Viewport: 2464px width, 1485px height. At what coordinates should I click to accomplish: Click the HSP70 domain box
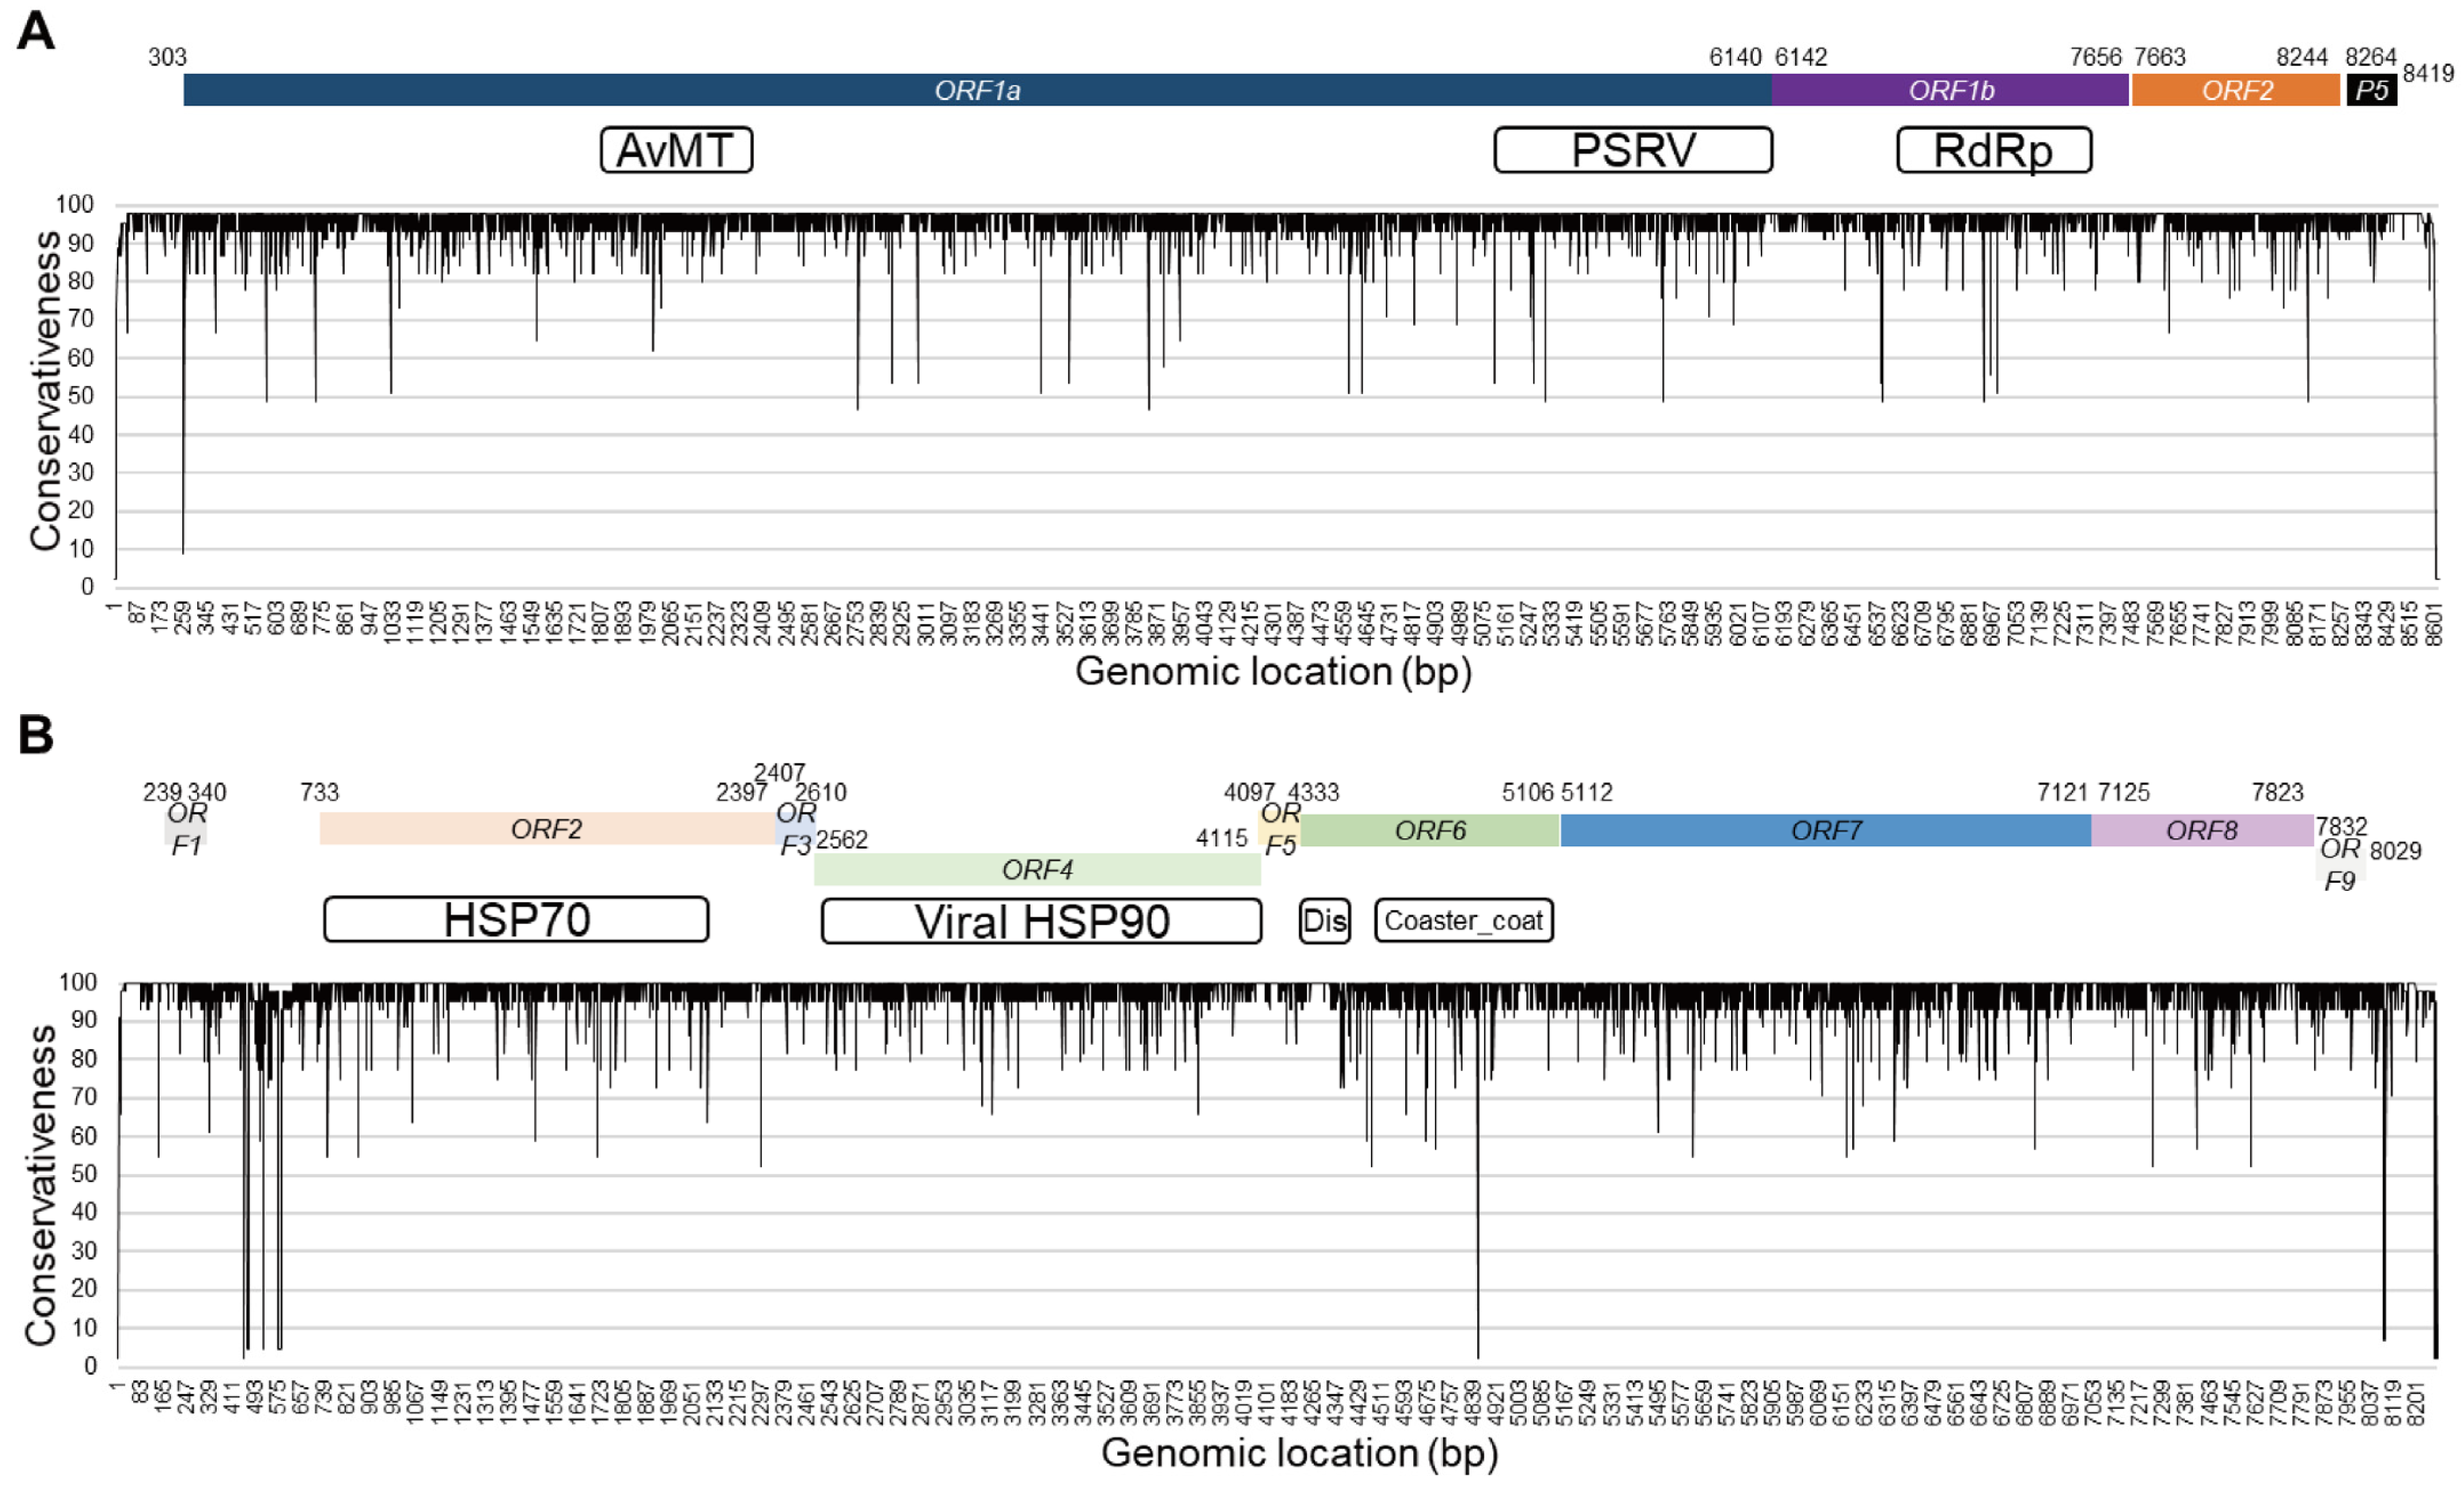(x=516, y=919)
